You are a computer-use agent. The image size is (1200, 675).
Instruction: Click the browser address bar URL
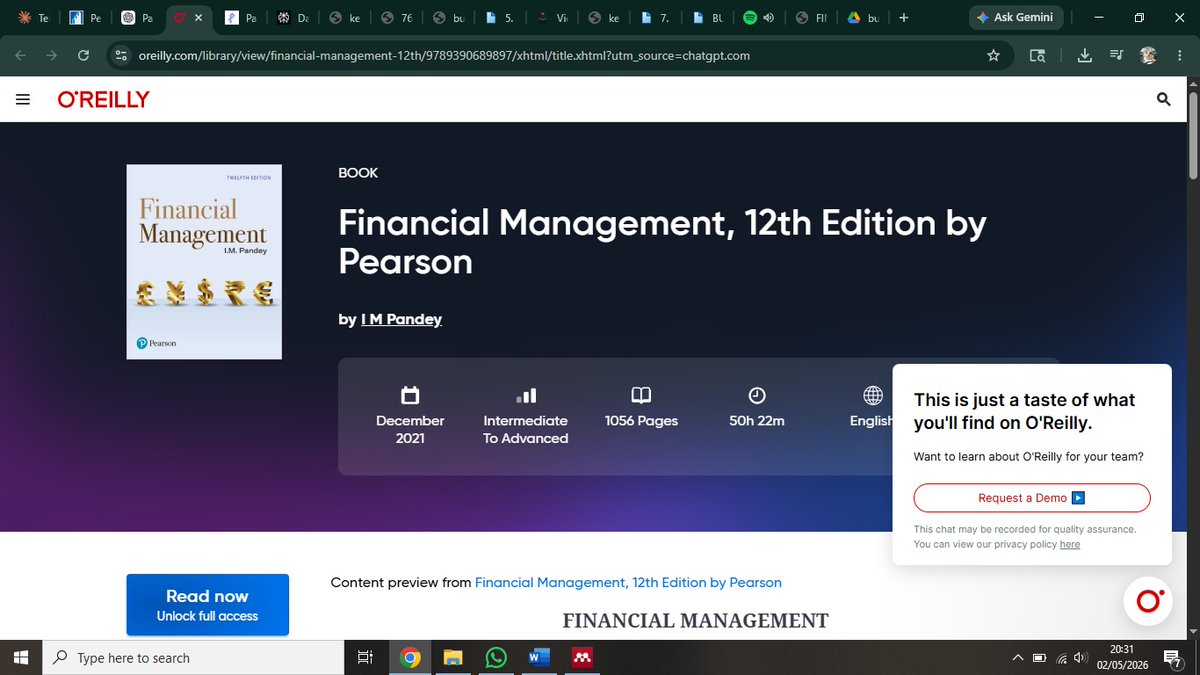pyautogui.click(x=444, y=56)
